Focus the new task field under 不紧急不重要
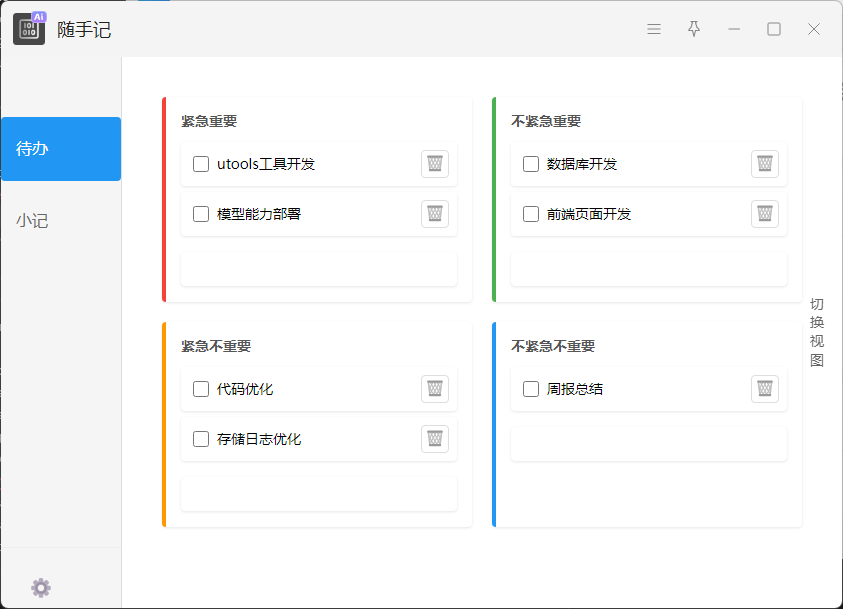Image resolution: width=843 pixels, height=609 pixels. point(649,443)
